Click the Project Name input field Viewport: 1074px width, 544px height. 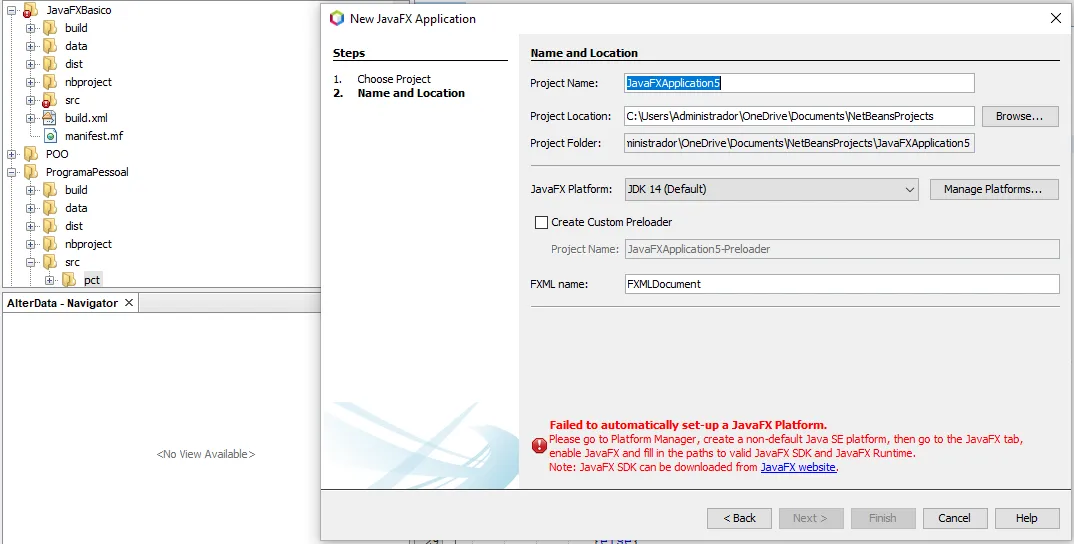coord(799,83)
